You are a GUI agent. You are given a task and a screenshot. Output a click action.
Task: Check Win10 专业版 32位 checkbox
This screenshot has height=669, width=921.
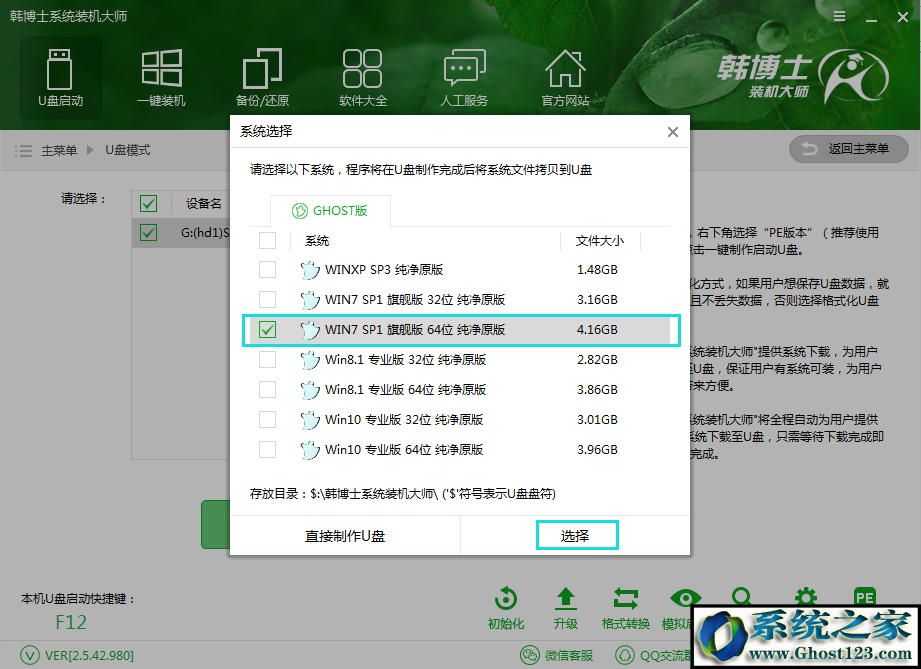pos(267,419)
